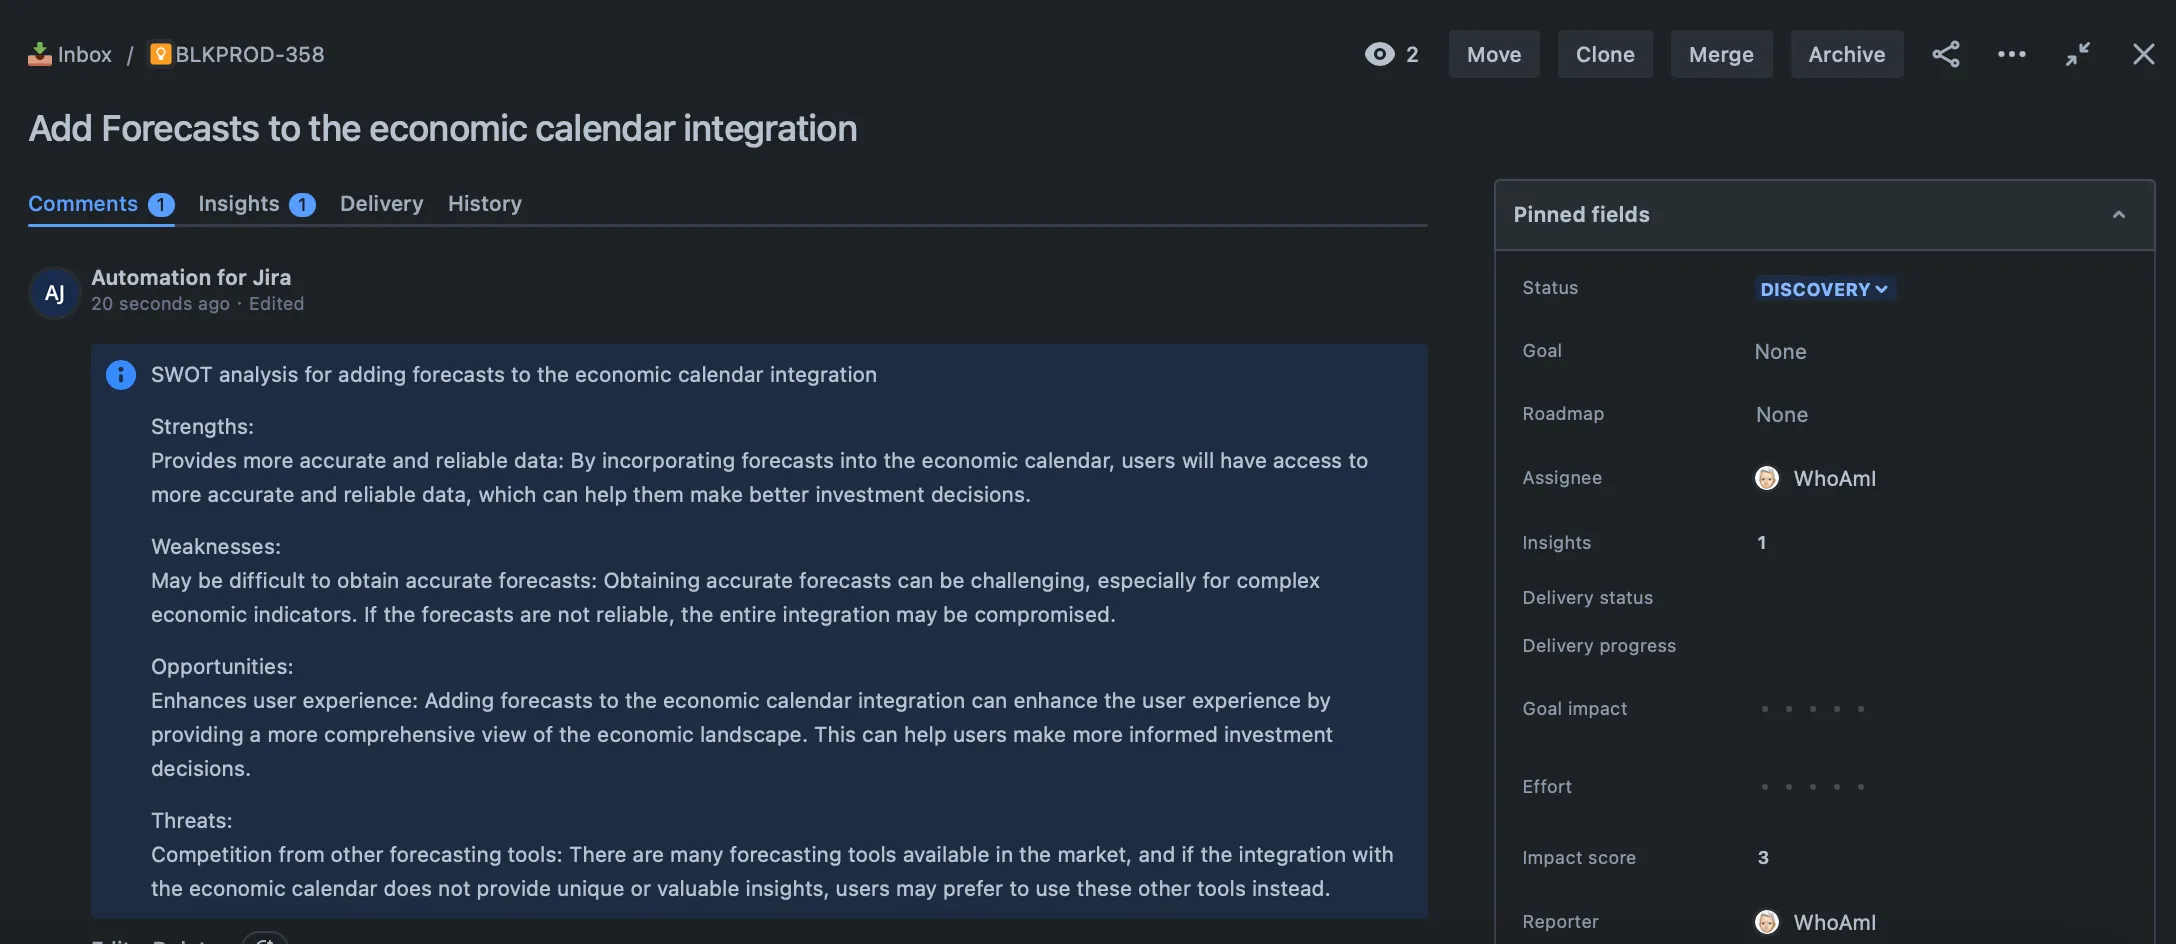The image size is (2176, 944).
Task: Open the Goal field showing None
Action: pyautogui.click(x=1780, y=351)
